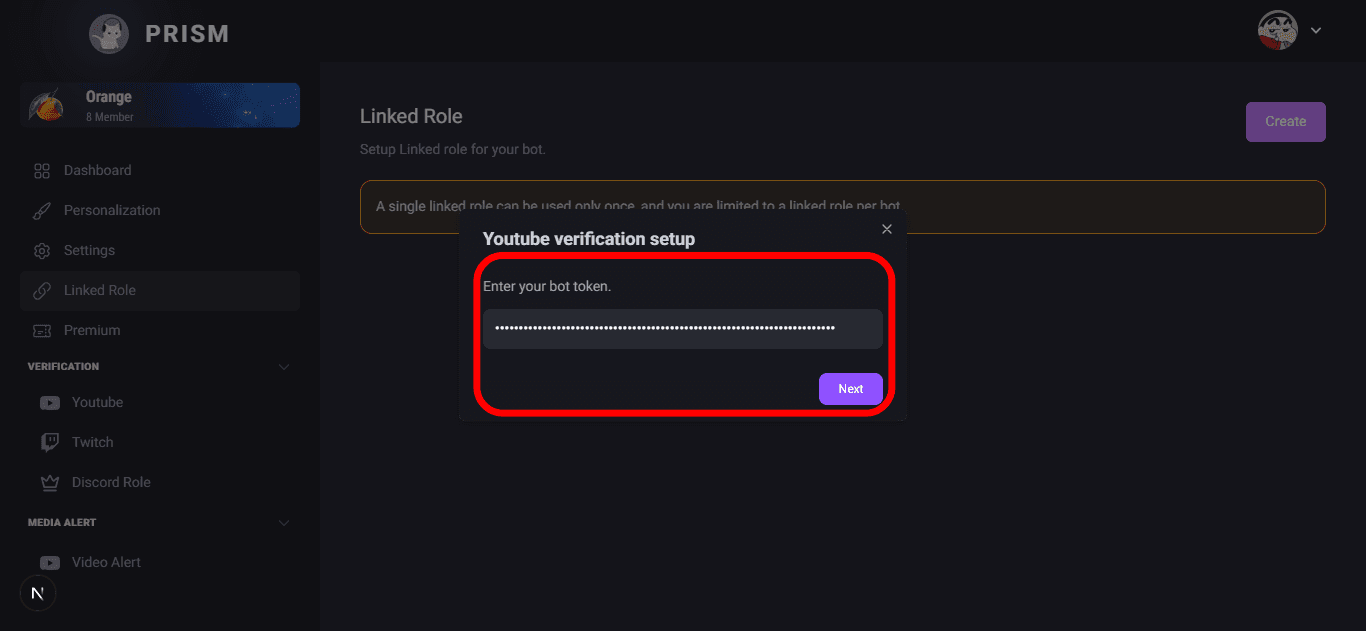Select the Orange server banner

160,104
